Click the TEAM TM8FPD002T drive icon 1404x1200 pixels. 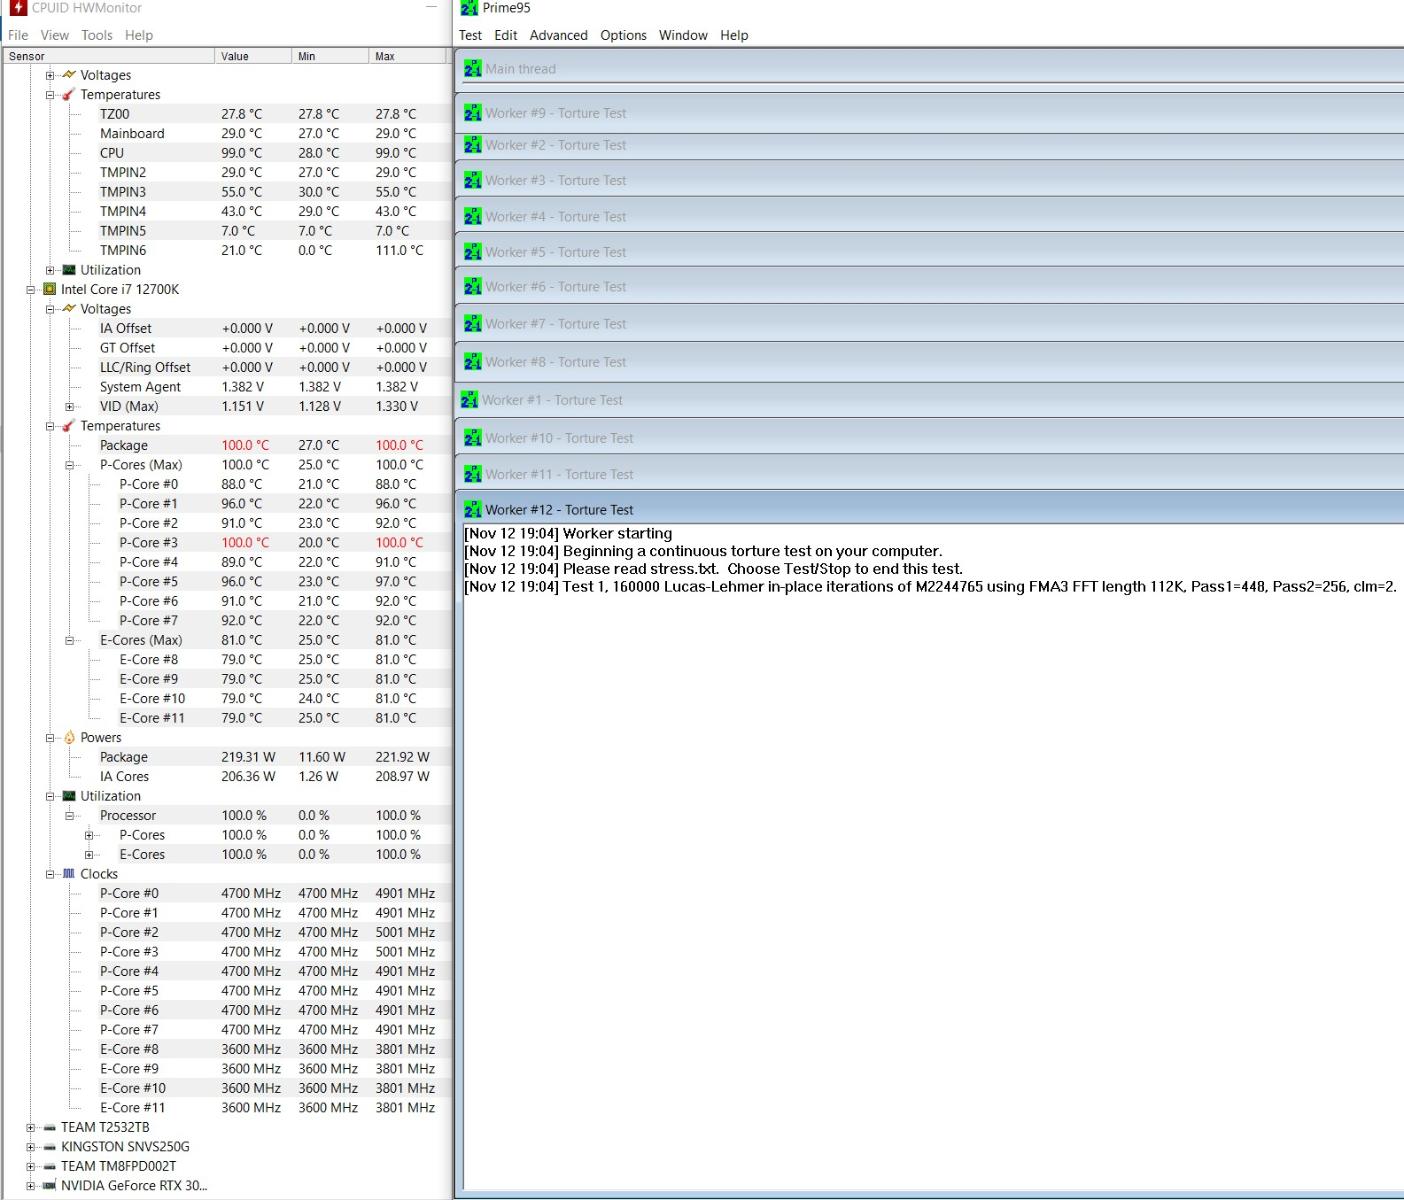[49, 1166]
